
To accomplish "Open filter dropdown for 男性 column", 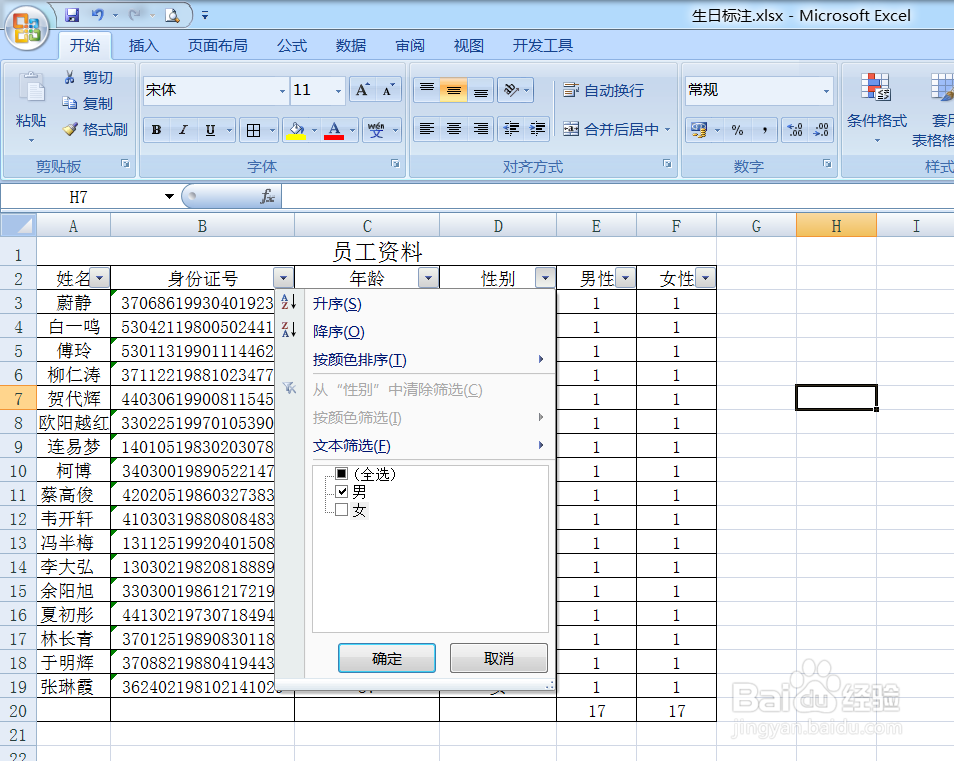I will [x=625, y=279].
